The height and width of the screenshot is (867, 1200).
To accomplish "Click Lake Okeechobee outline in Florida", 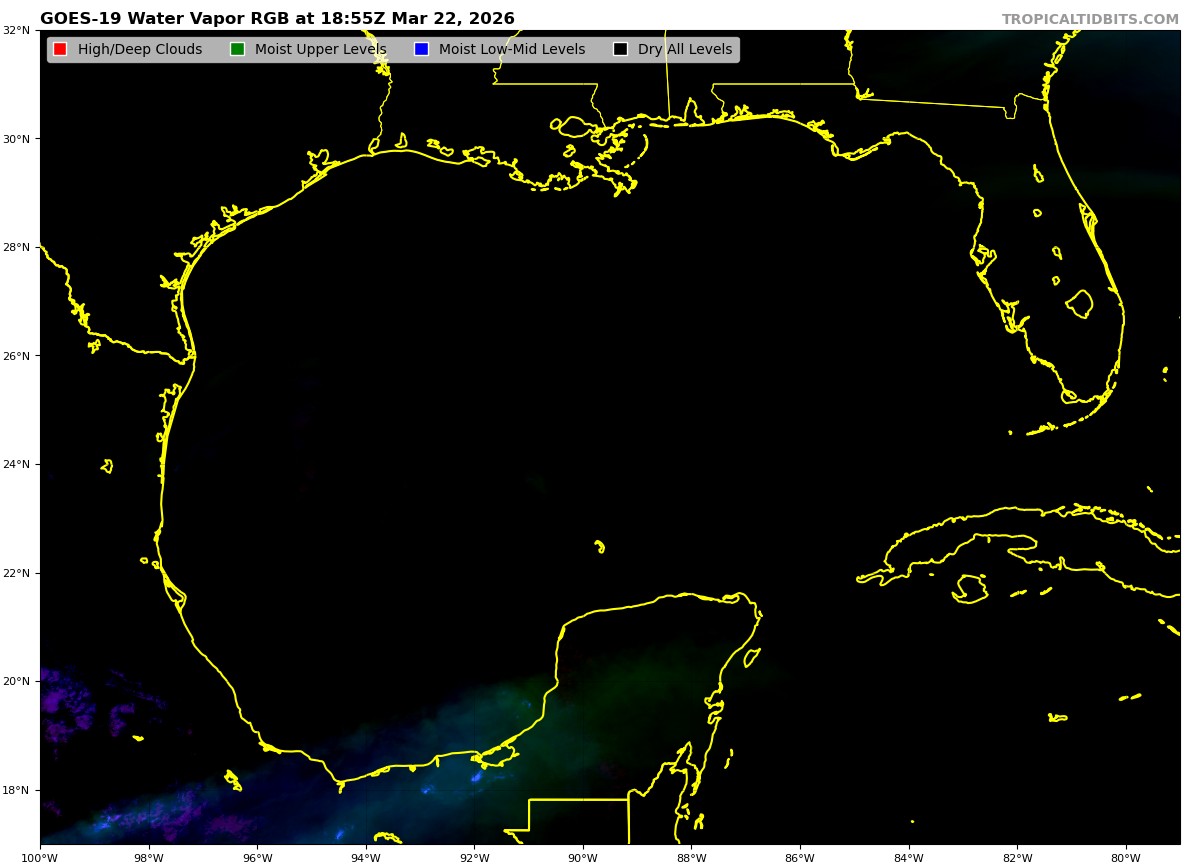I will [1080, 304].
